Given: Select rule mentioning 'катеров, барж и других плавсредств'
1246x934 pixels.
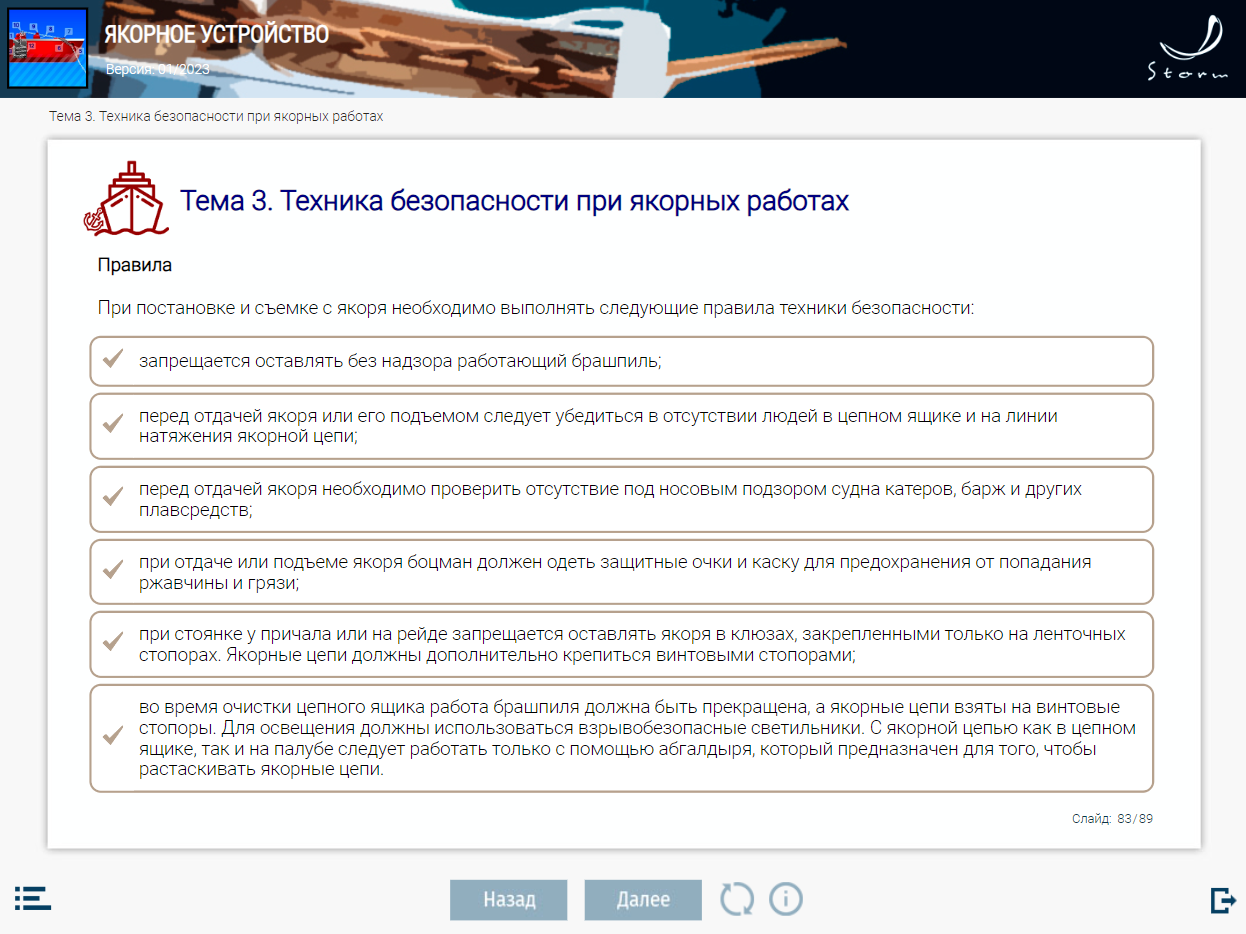Looking at the screenshot, I should pos(621,499).
